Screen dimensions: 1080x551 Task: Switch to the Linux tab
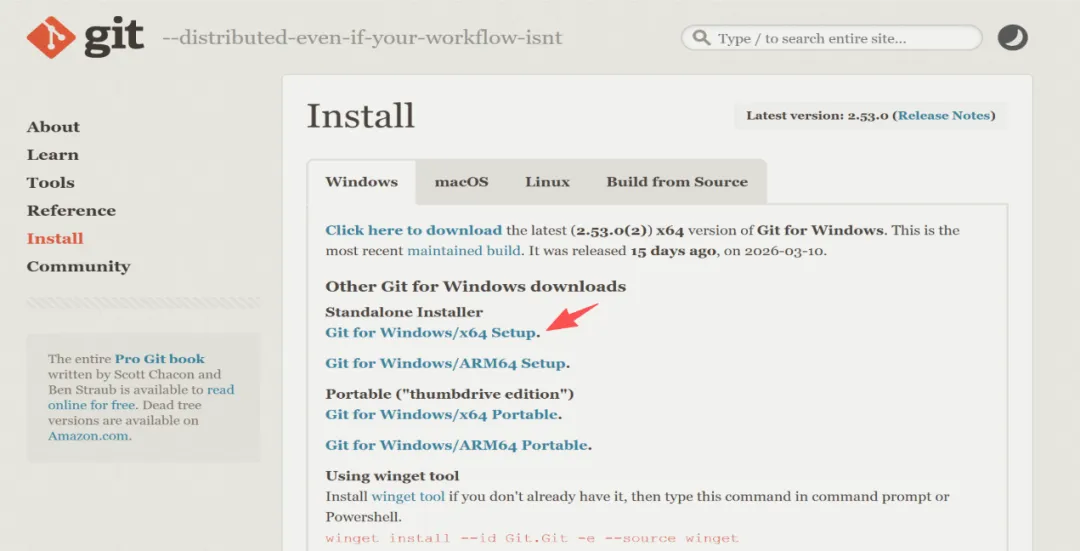click(548, 182)
